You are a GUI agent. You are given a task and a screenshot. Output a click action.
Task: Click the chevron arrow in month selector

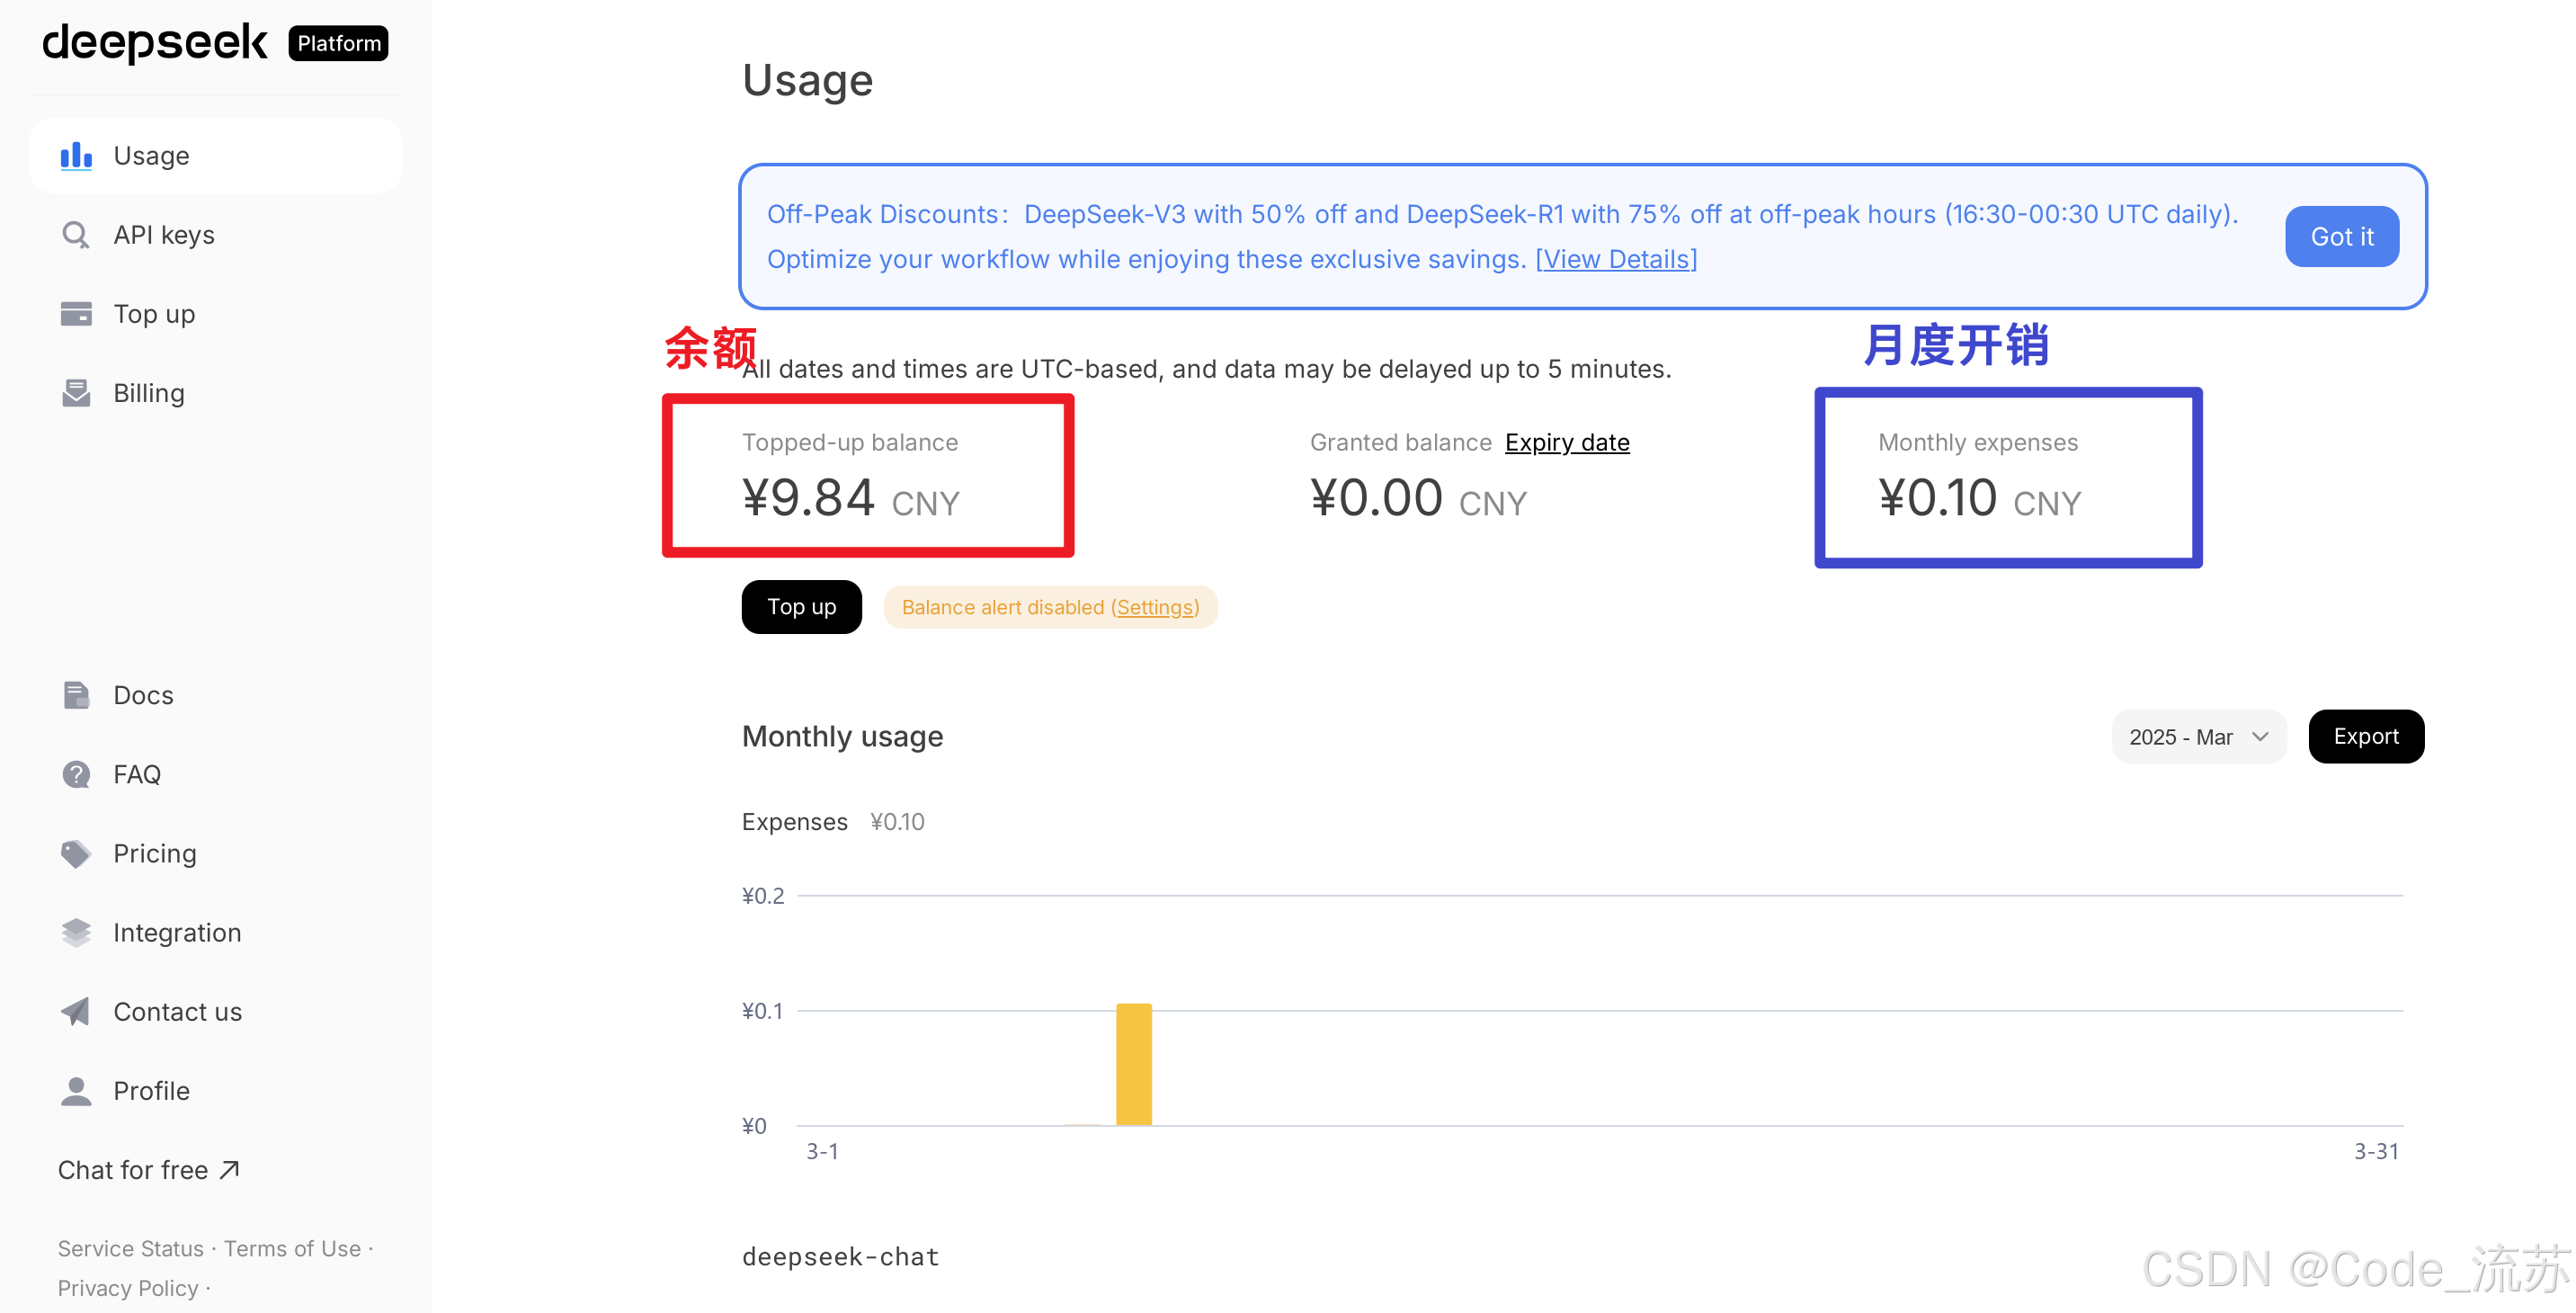pyautogui.click(x=2260, y=737)
